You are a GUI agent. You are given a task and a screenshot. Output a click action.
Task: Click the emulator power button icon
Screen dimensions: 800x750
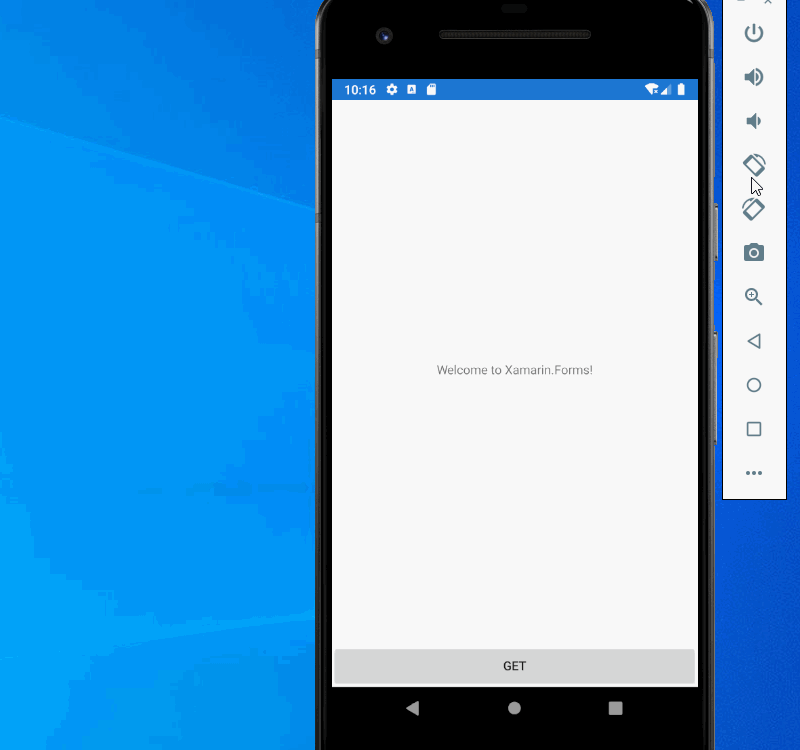click(x=754, y=33)
